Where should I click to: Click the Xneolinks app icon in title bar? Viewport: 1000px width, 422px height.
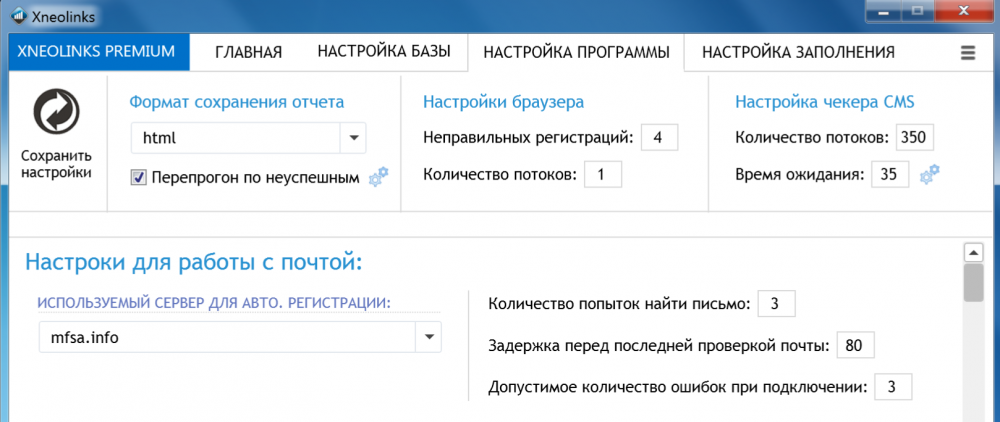tap(21, 15)
